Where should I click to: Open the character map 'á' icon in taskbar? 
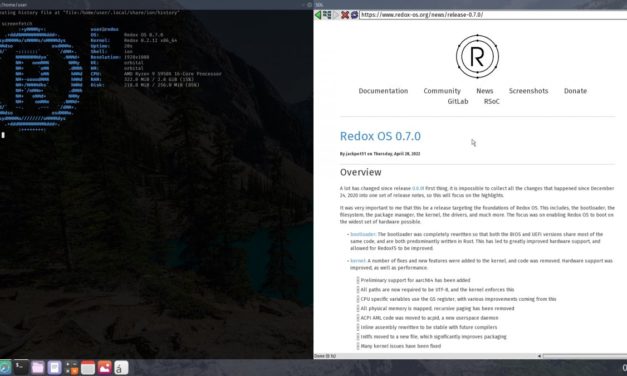(121, 367)
